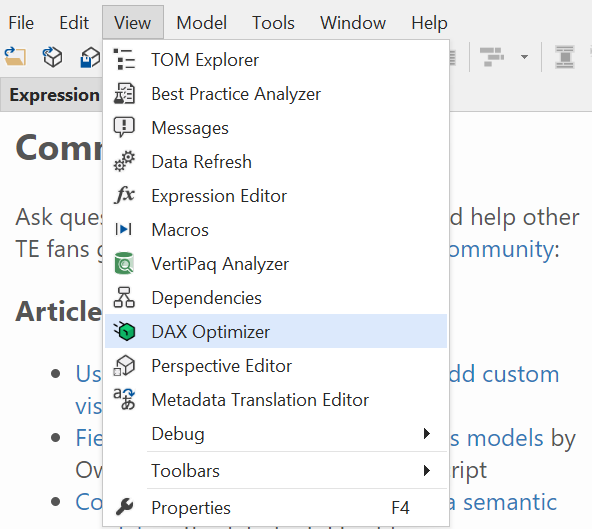592x529 pixels.
Task: Click the grayed distribute vertically toolbar icon
Action: point(565,57)
